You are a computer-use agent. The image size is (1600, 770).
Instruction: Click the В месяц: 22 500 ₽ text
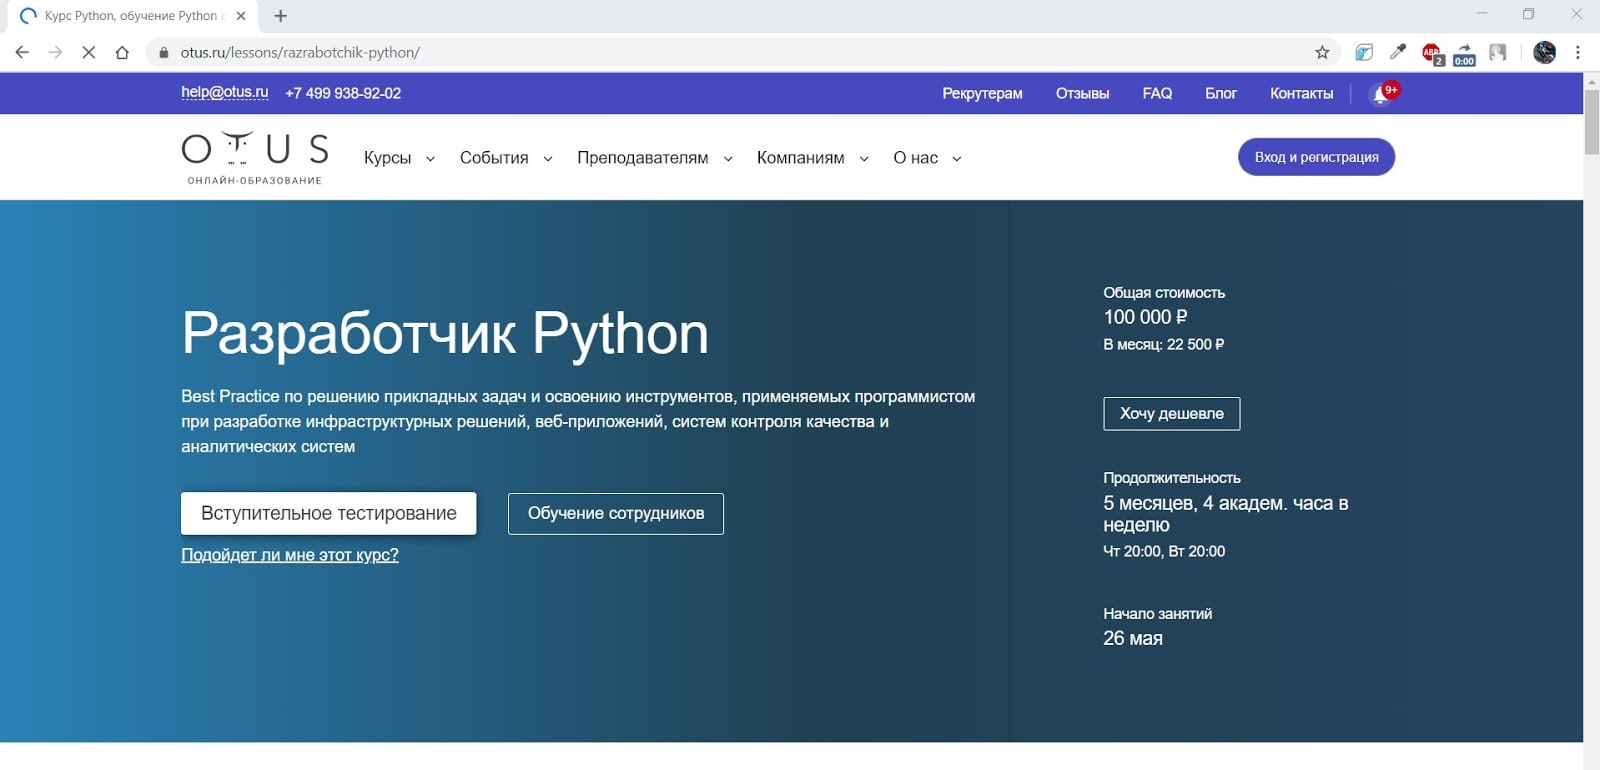pos(1163,344)
